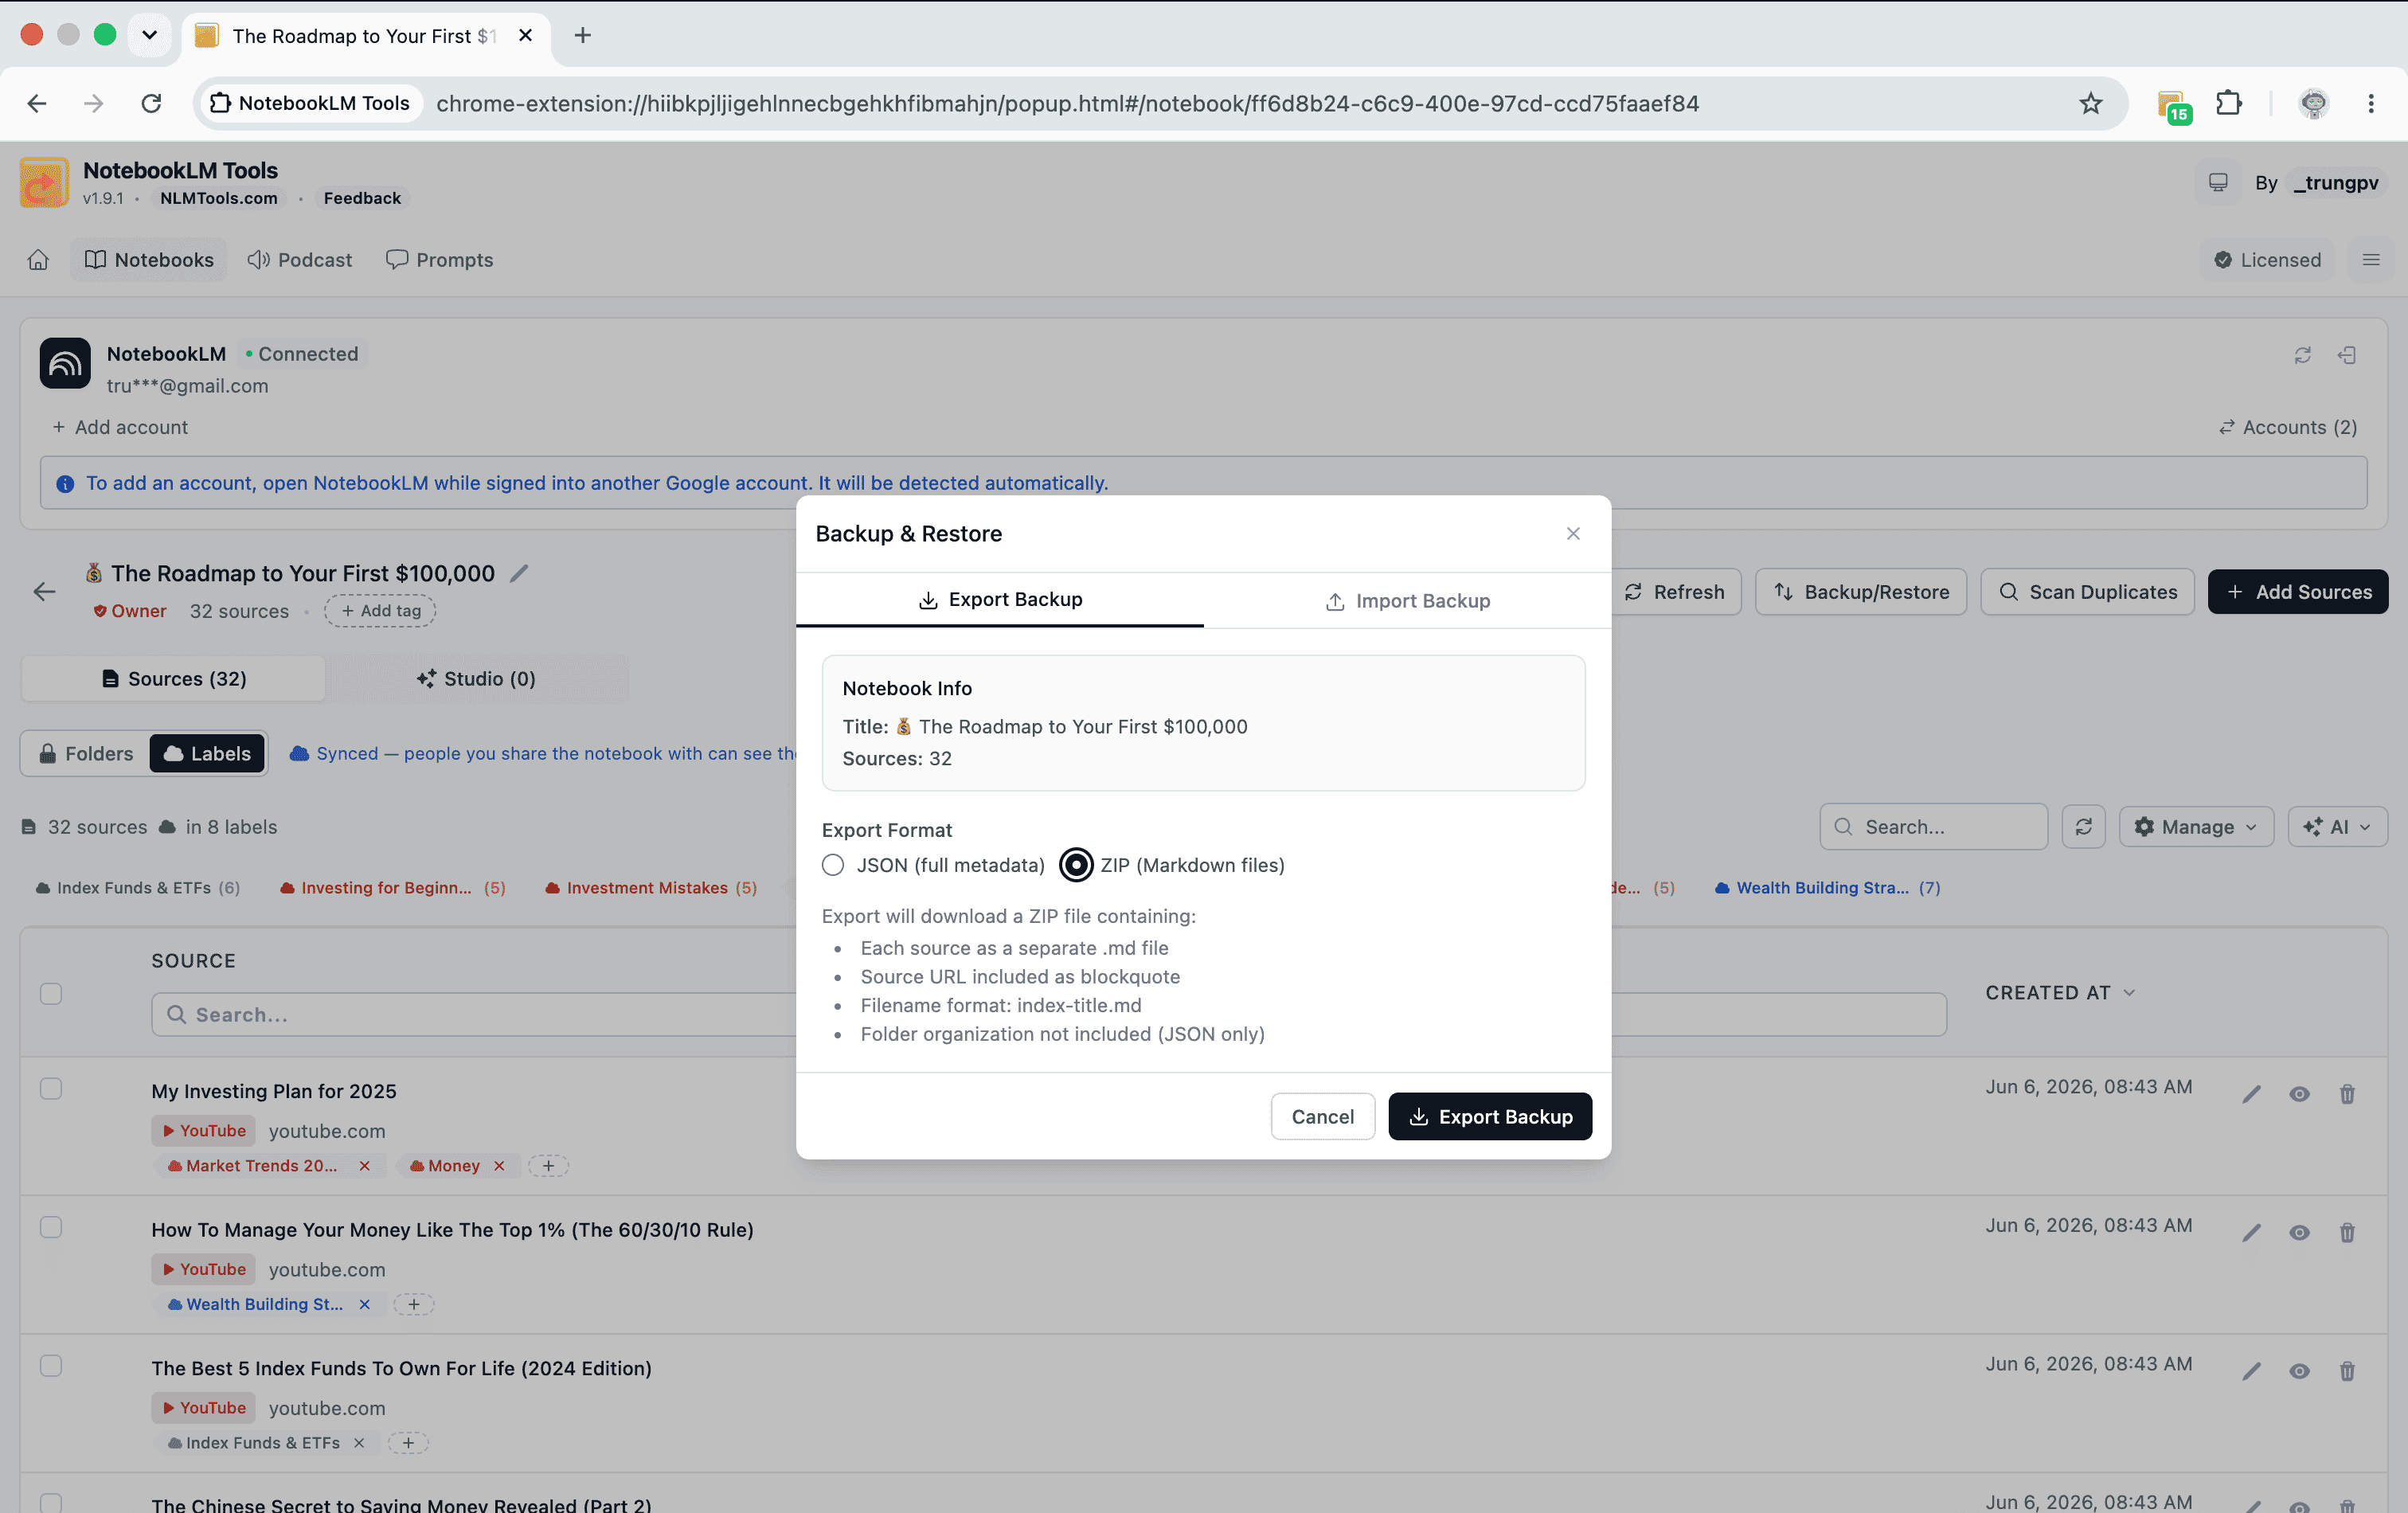
Task: Filter by Investment Mistakes label
Action: click(651, 888)
